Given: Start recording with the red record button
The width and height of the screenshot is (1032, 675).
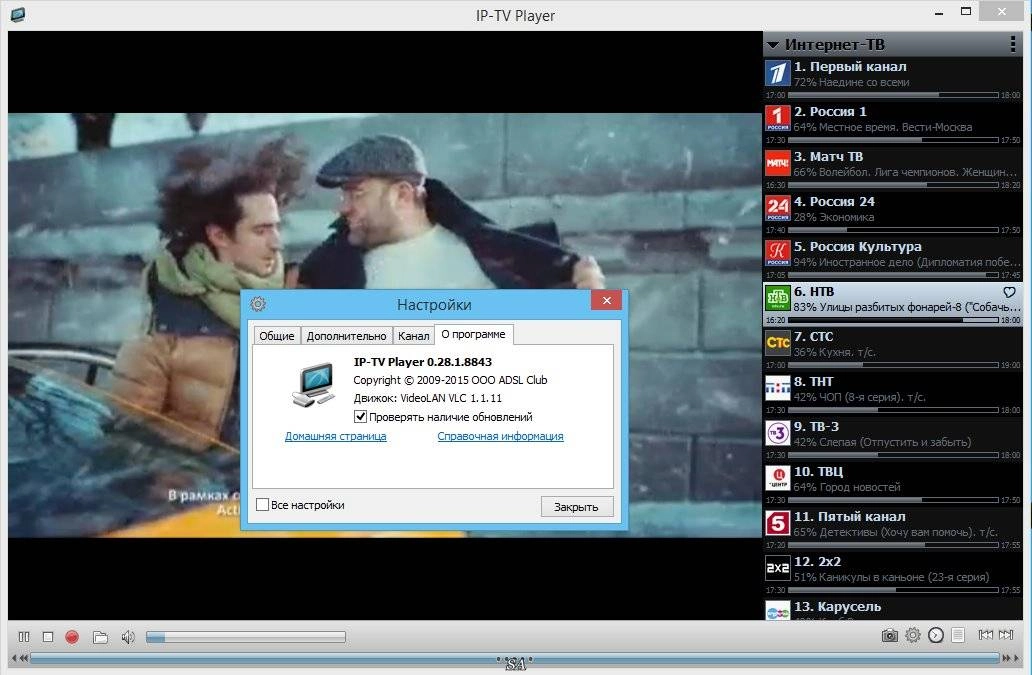Looking at the screenshot, I should pos(72,637).
